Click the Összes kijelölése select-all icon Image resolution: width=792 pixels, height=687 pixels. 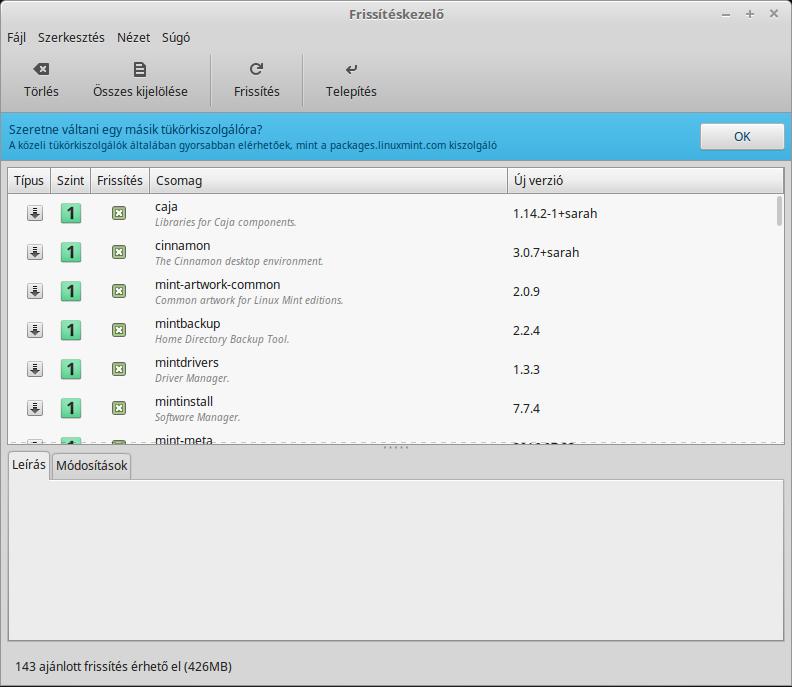click(140, 69)
